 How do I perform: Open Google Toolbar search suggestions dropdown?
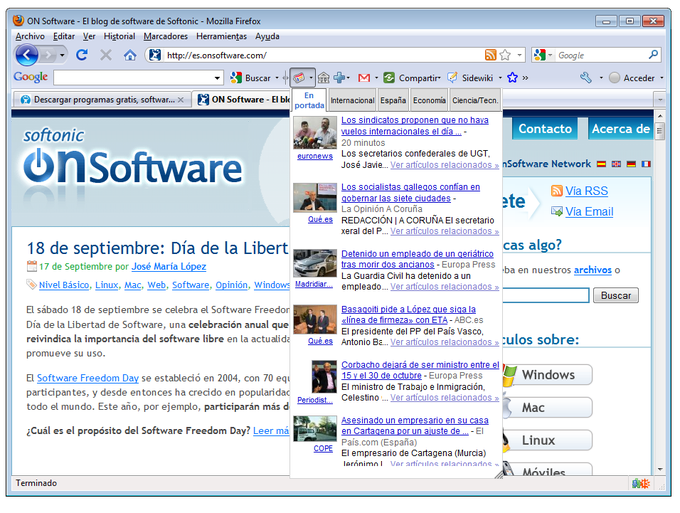pos(217,78)
